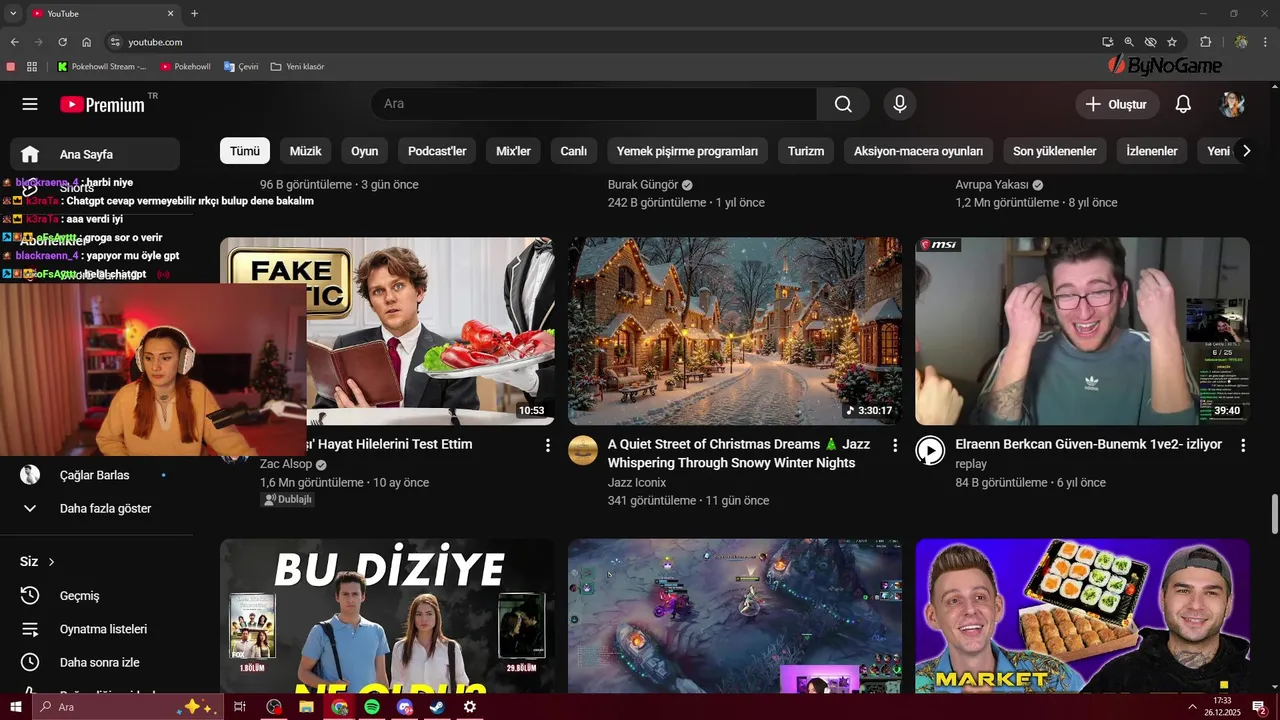Start voice search with the microphone
Screen dimensions: 1280x720
click(900, 104)
